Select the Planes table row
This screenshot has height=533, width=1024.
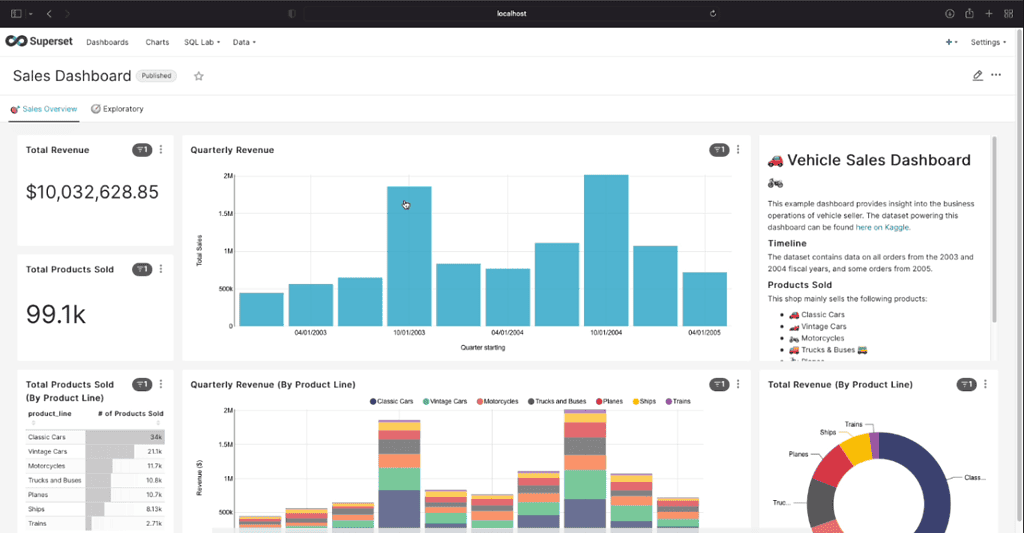click(95, 494)
